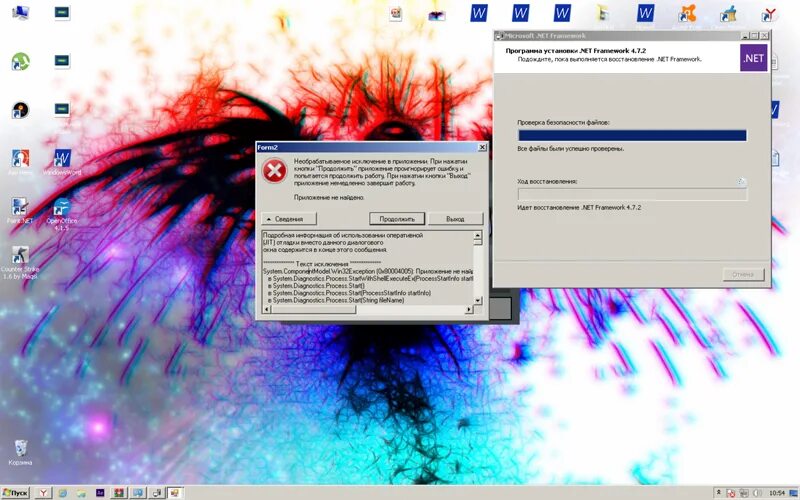Click the System.ComponentModel.Win32Exception line
The image size is (800, 500).
click(x=368, y=271)
